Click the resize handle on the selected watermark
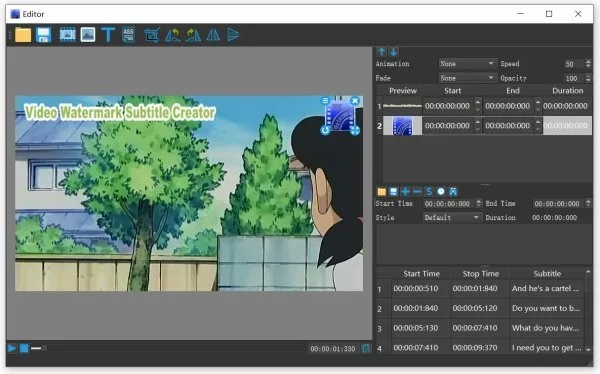 click(355, 131)
